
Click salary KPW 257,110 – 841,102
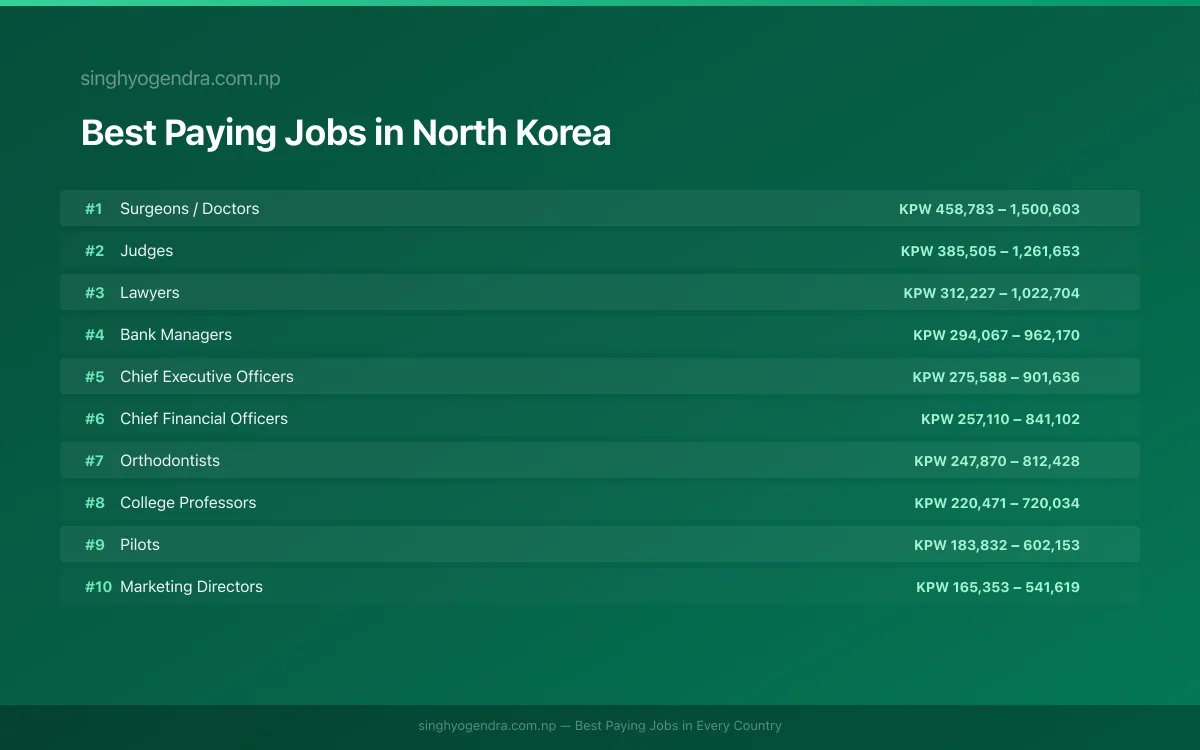1000,419
